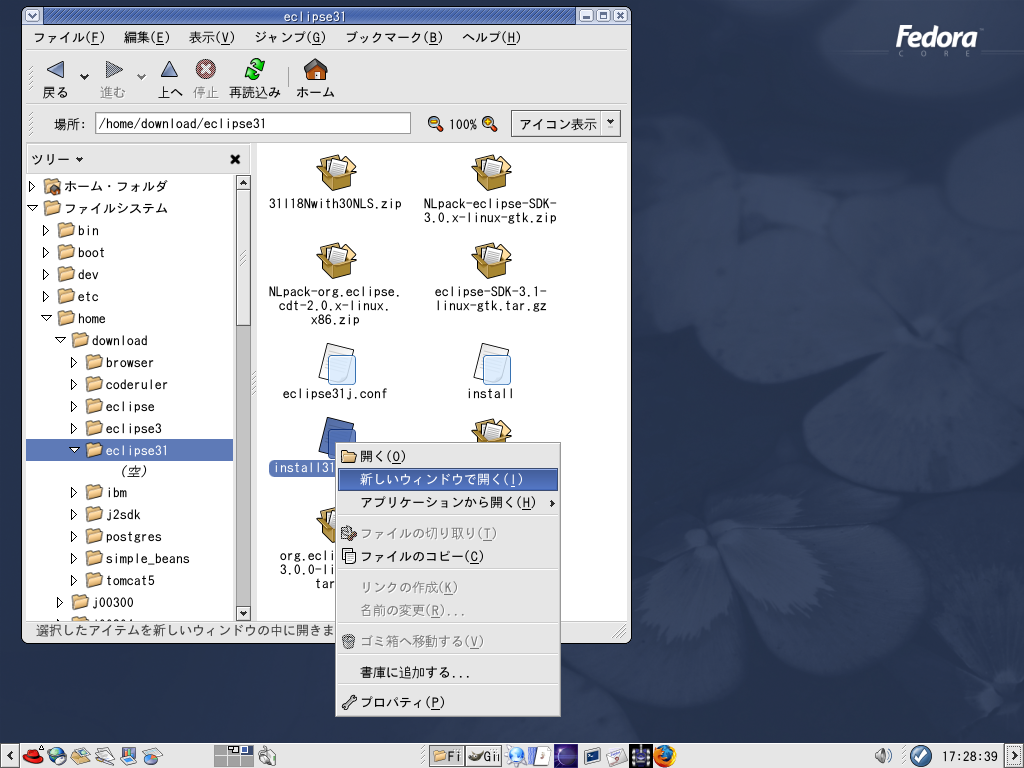Zoom in with the plus magnifier icon
Image resolution: width=1024 pixels, height=768 pixels.
pos(490,123)
